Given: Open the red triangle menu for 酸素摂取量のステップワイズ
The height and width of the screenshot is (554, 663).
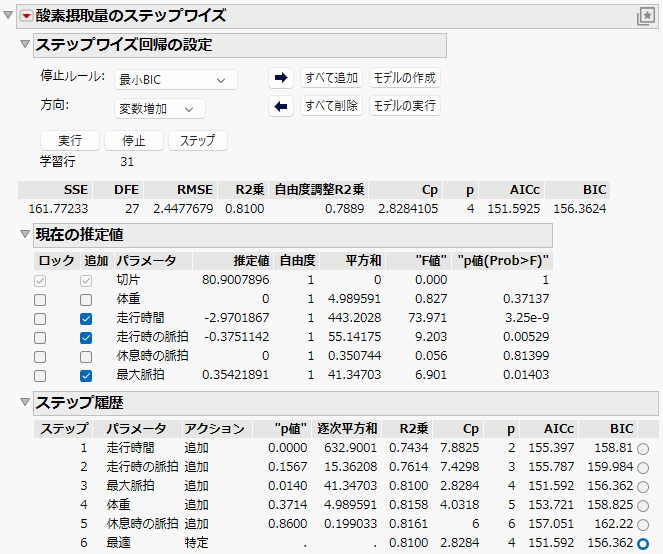Looking at the screenshot, I should (27, 16).
